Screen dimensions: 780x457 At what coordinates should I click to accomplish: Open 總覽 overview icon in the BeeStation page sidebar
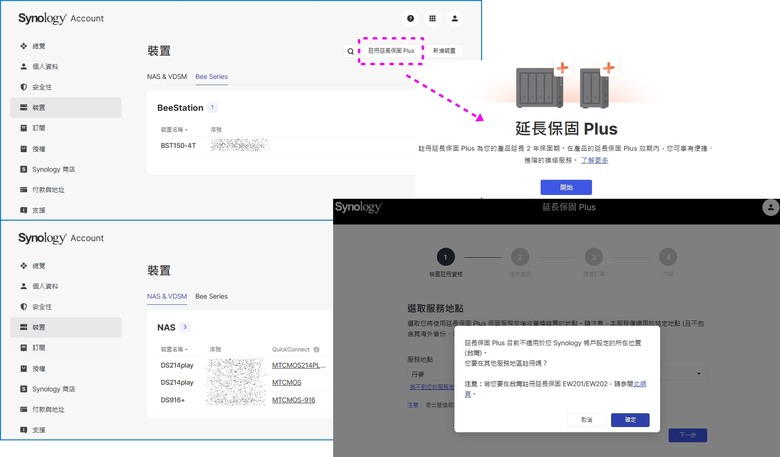[23, 46]
